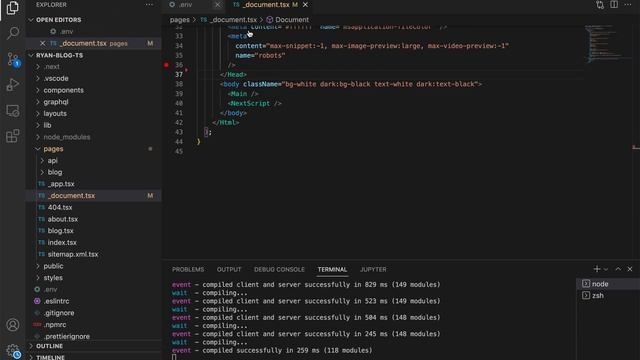Open the Explorer view in activity bar

(x=13, y=8)
